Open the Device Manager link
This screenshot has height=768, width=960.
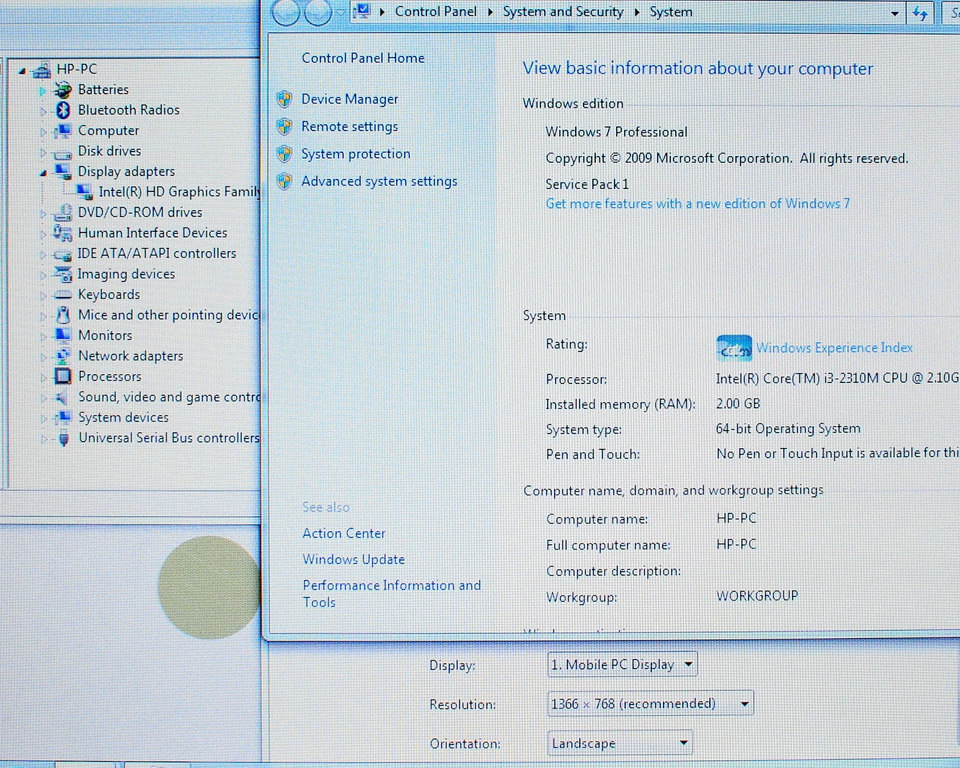point(350,99)
